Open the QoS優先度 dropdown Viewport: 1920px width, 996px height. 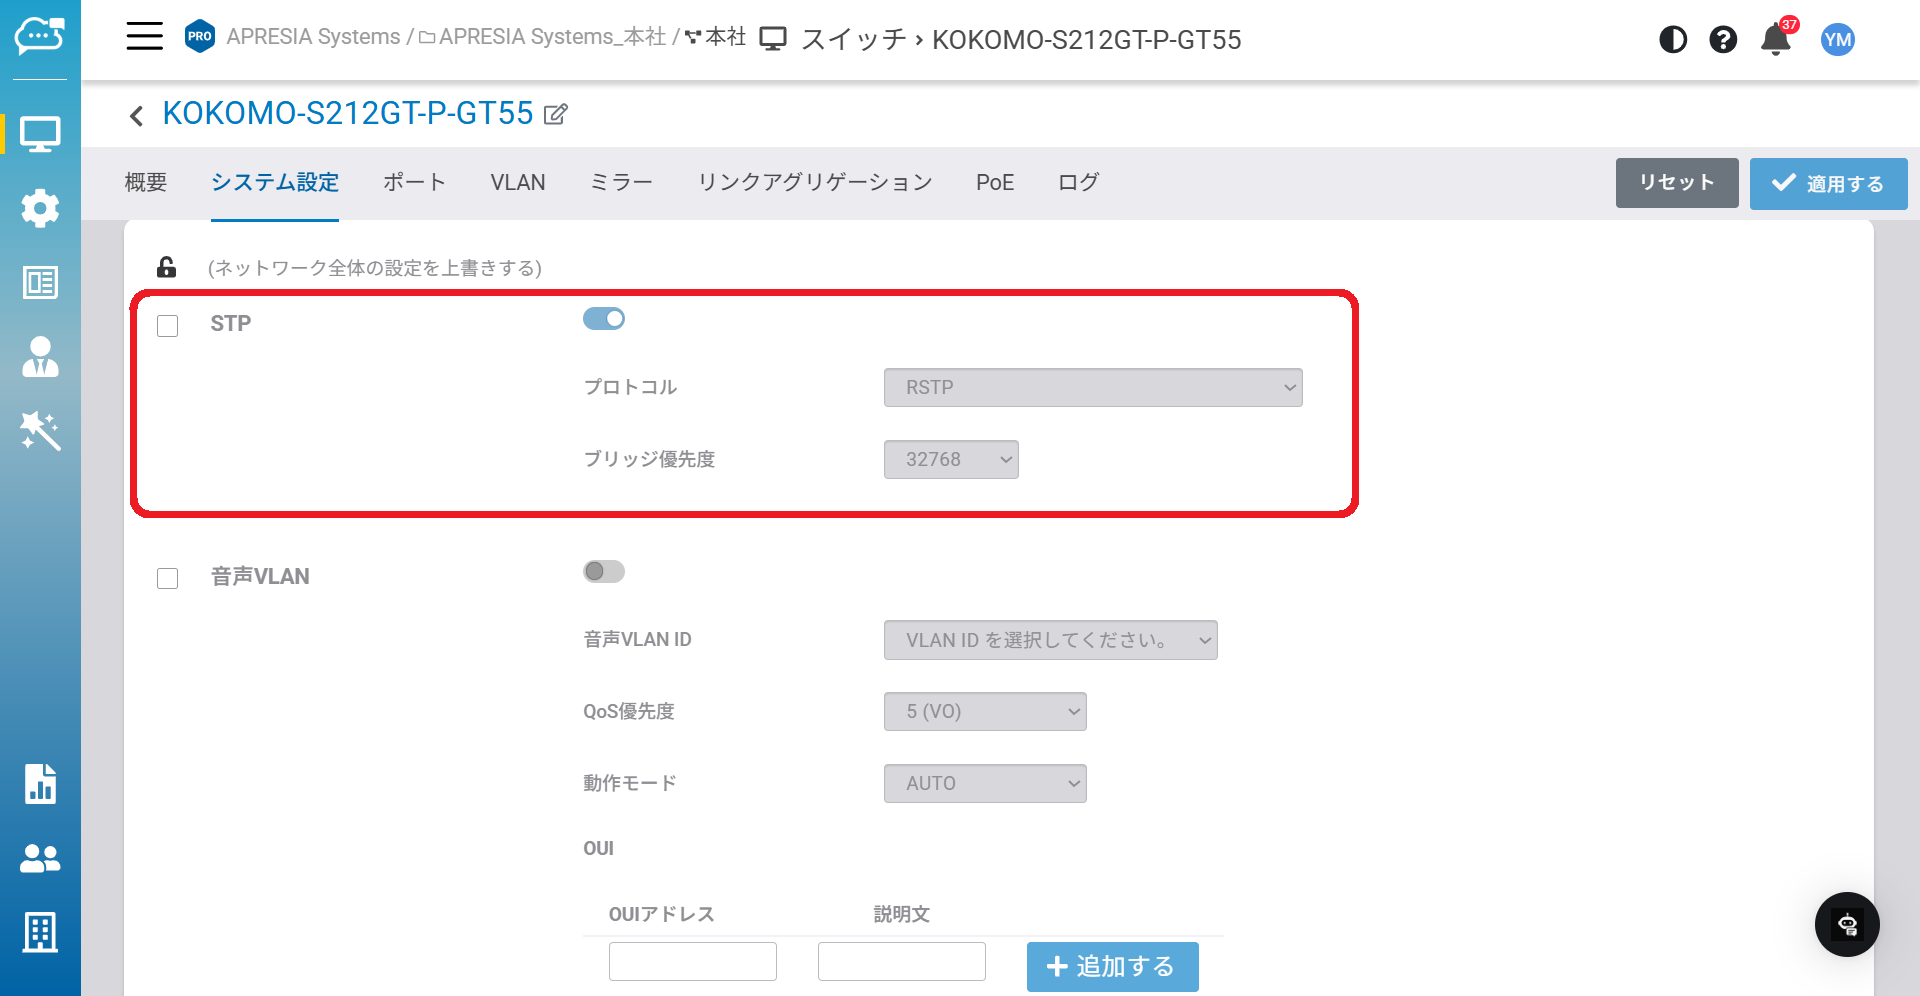[x=984, y=712]
